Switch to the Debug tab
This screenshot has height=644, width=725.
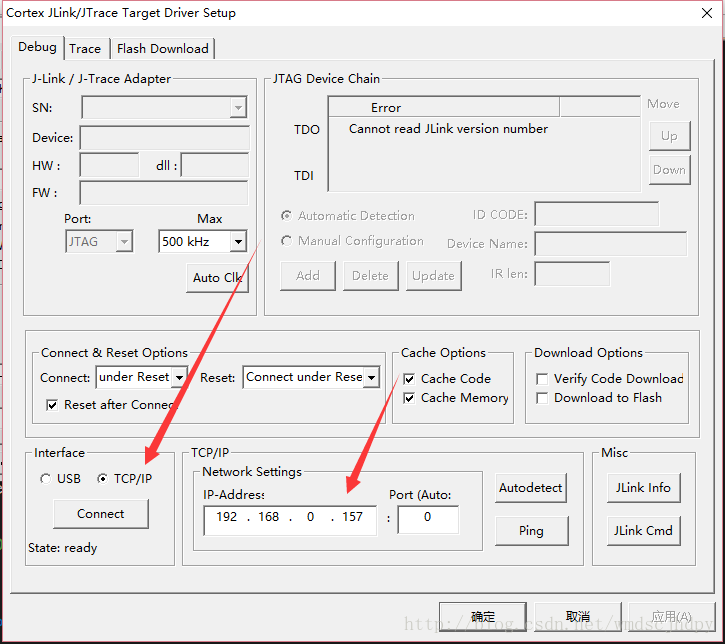(x=37, y=48)
